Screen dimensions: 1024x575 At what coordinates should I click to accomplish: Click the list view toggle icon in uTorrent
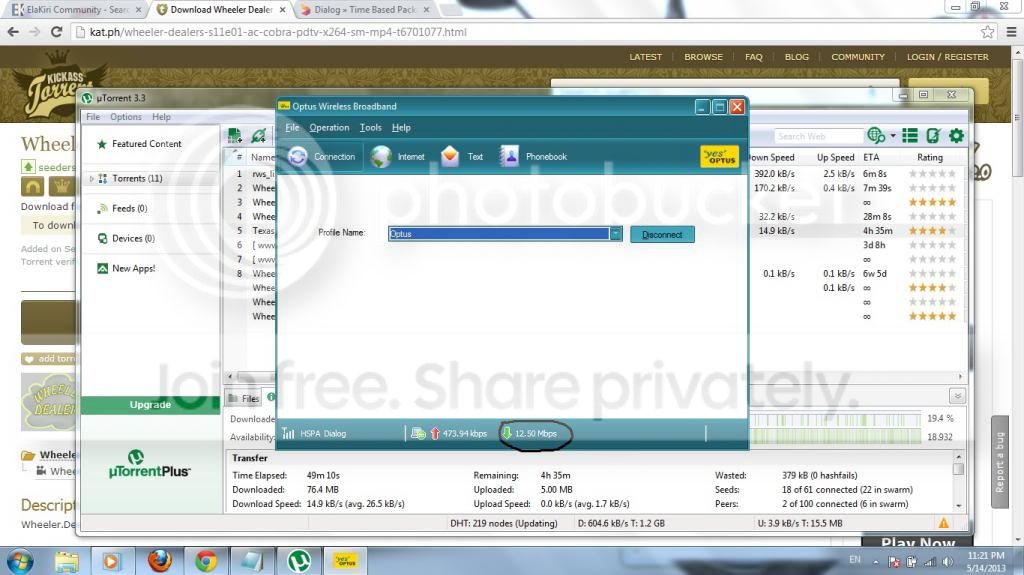click(x=910, y=135)
